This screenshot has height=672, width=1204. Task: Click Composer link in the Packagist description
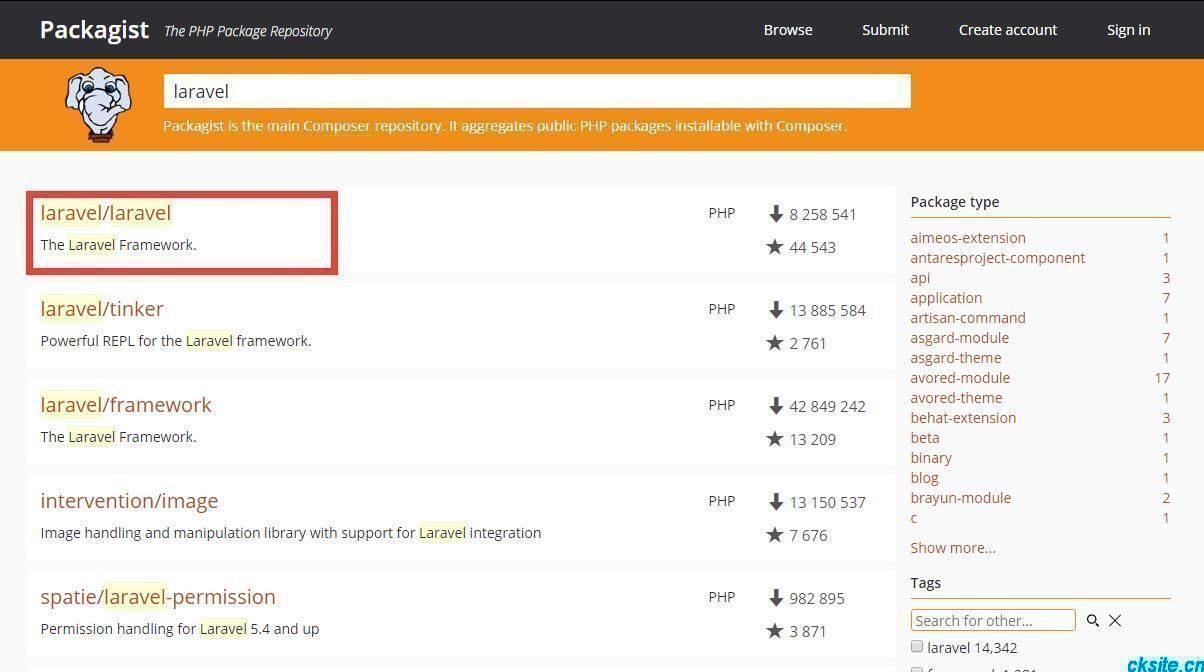[337, 126]
